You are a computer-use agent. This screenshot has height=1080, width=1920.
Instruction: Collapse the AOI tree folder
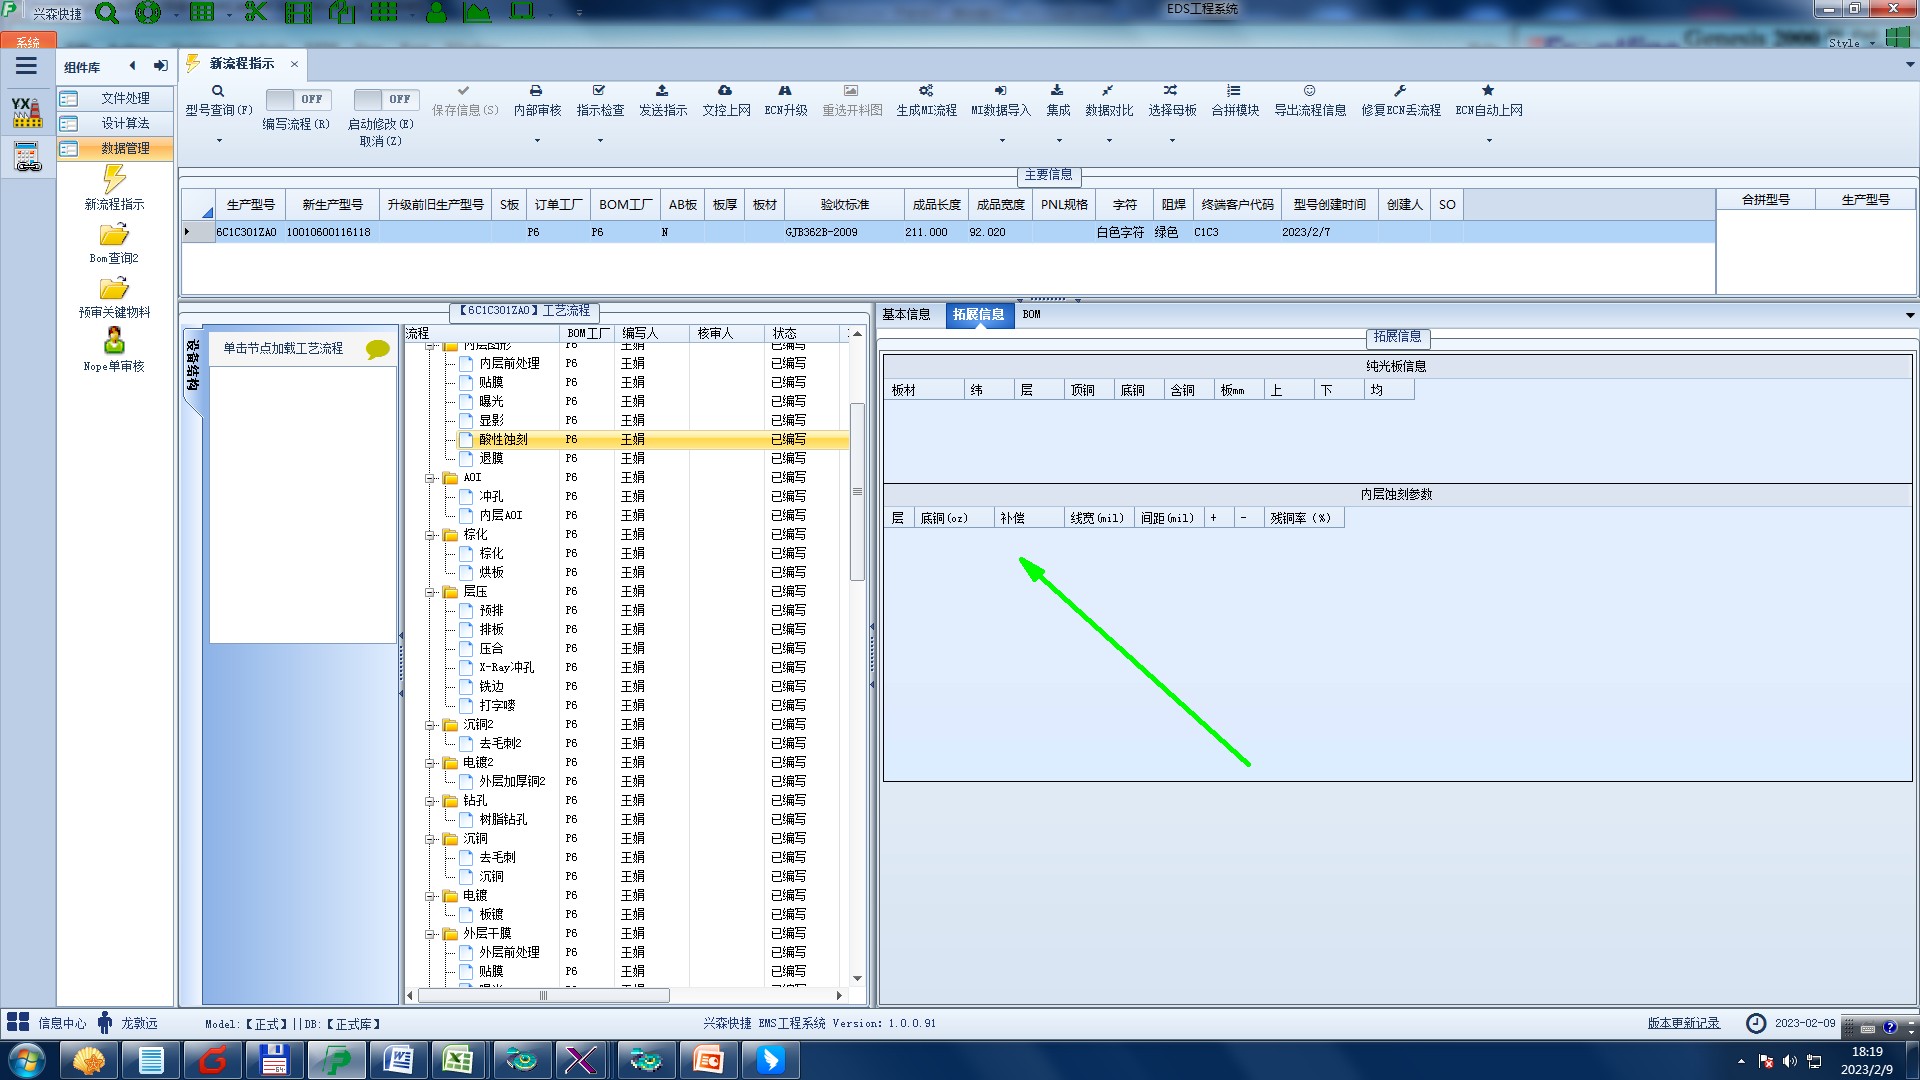tap(430, 478)
